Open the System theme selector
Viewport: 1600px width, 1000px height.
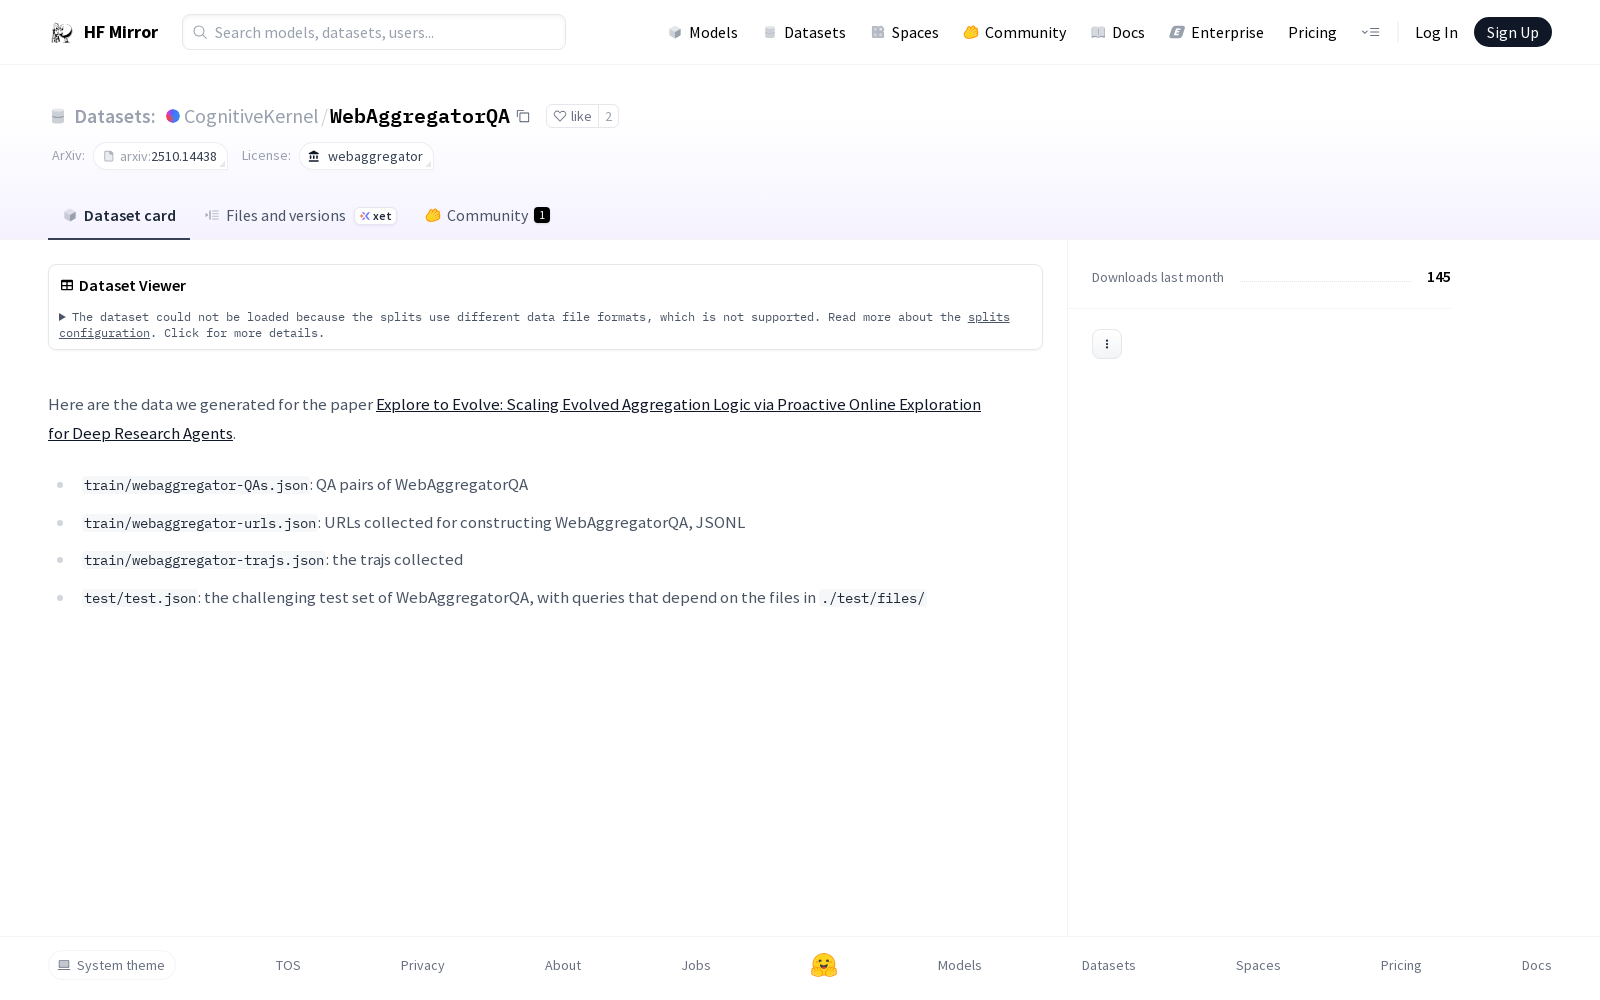click(112, 965)
